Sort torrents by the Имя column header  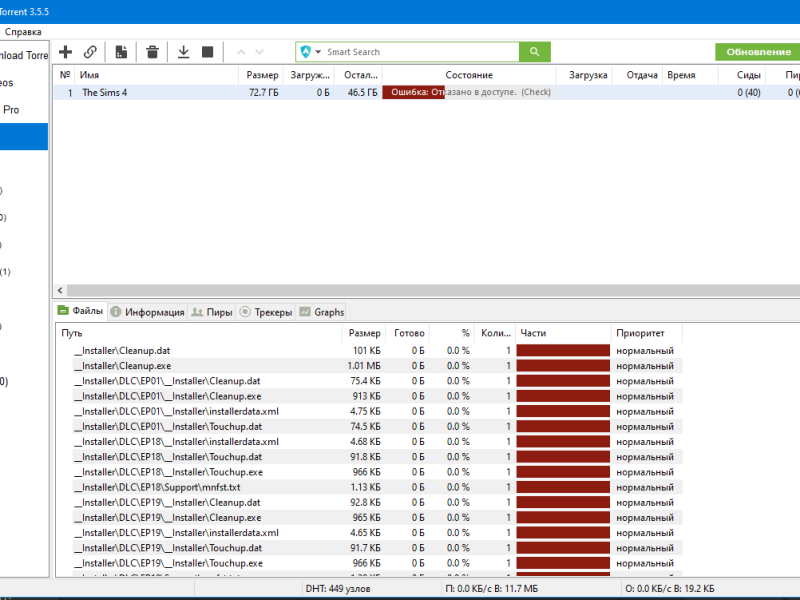[x=157, y=75]
